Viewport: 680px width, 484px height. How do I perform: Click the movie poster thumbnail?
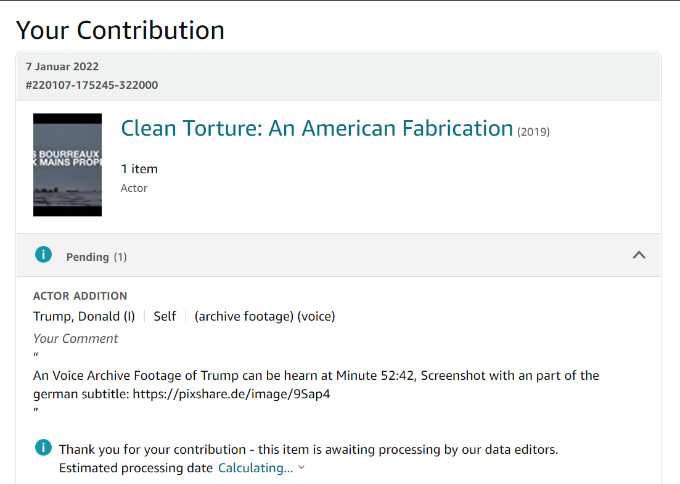[68, 165]
